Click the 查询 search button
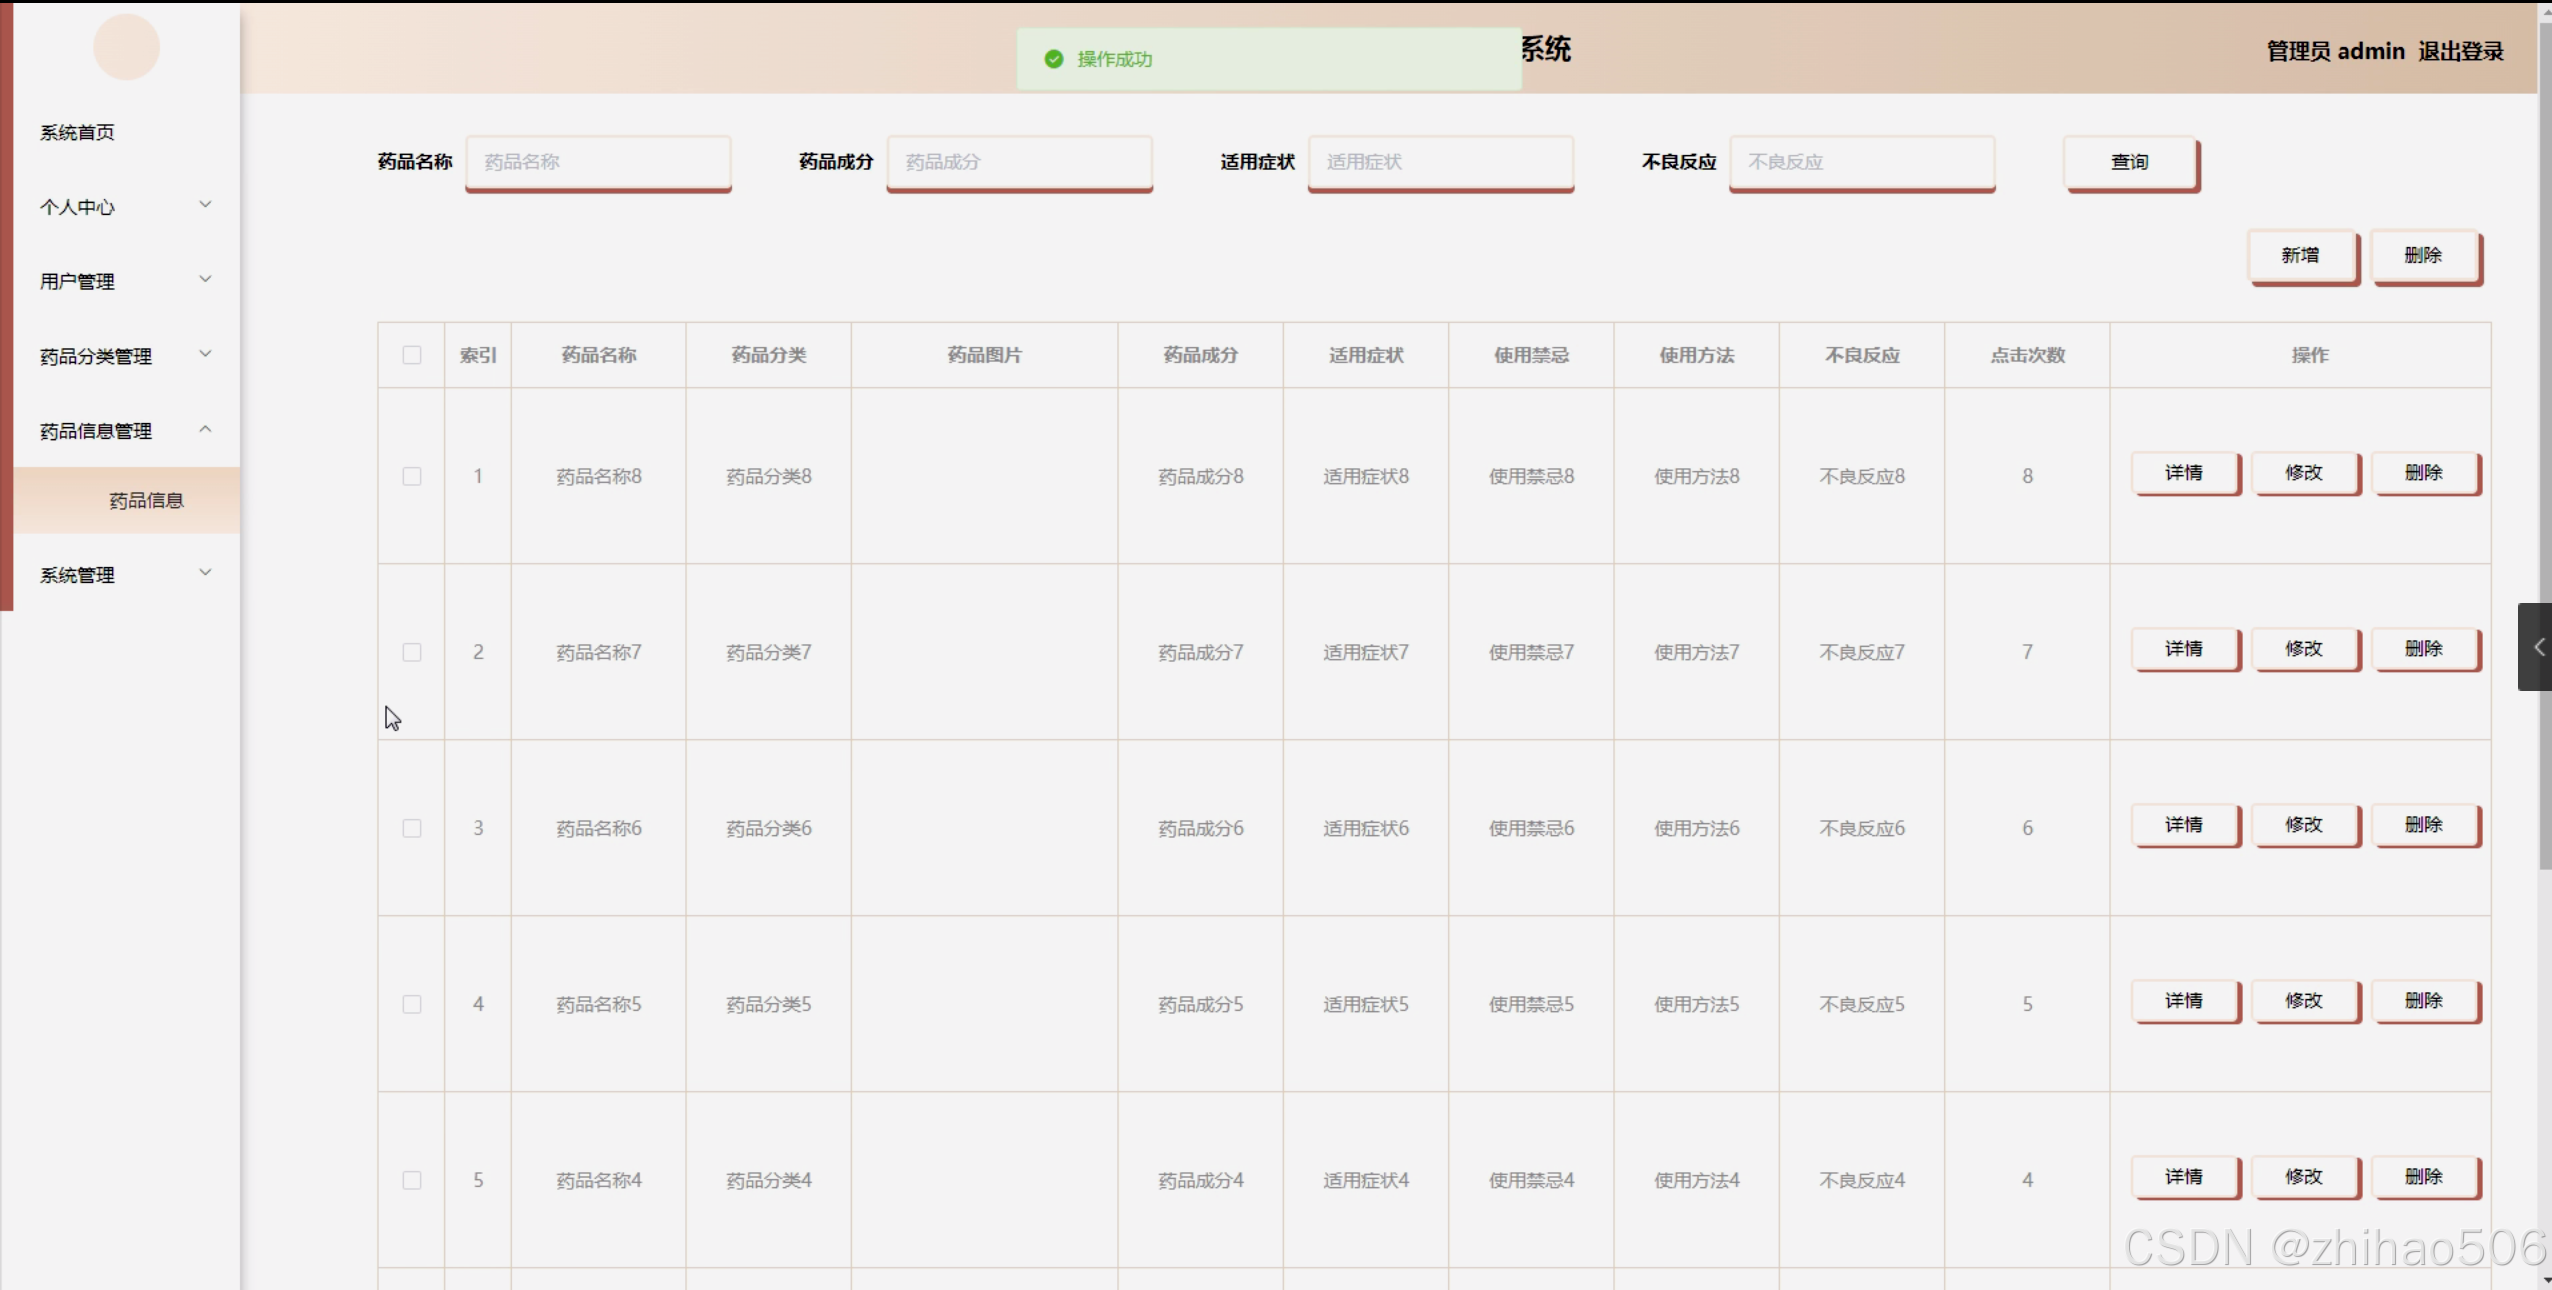 coord(2130,162)
